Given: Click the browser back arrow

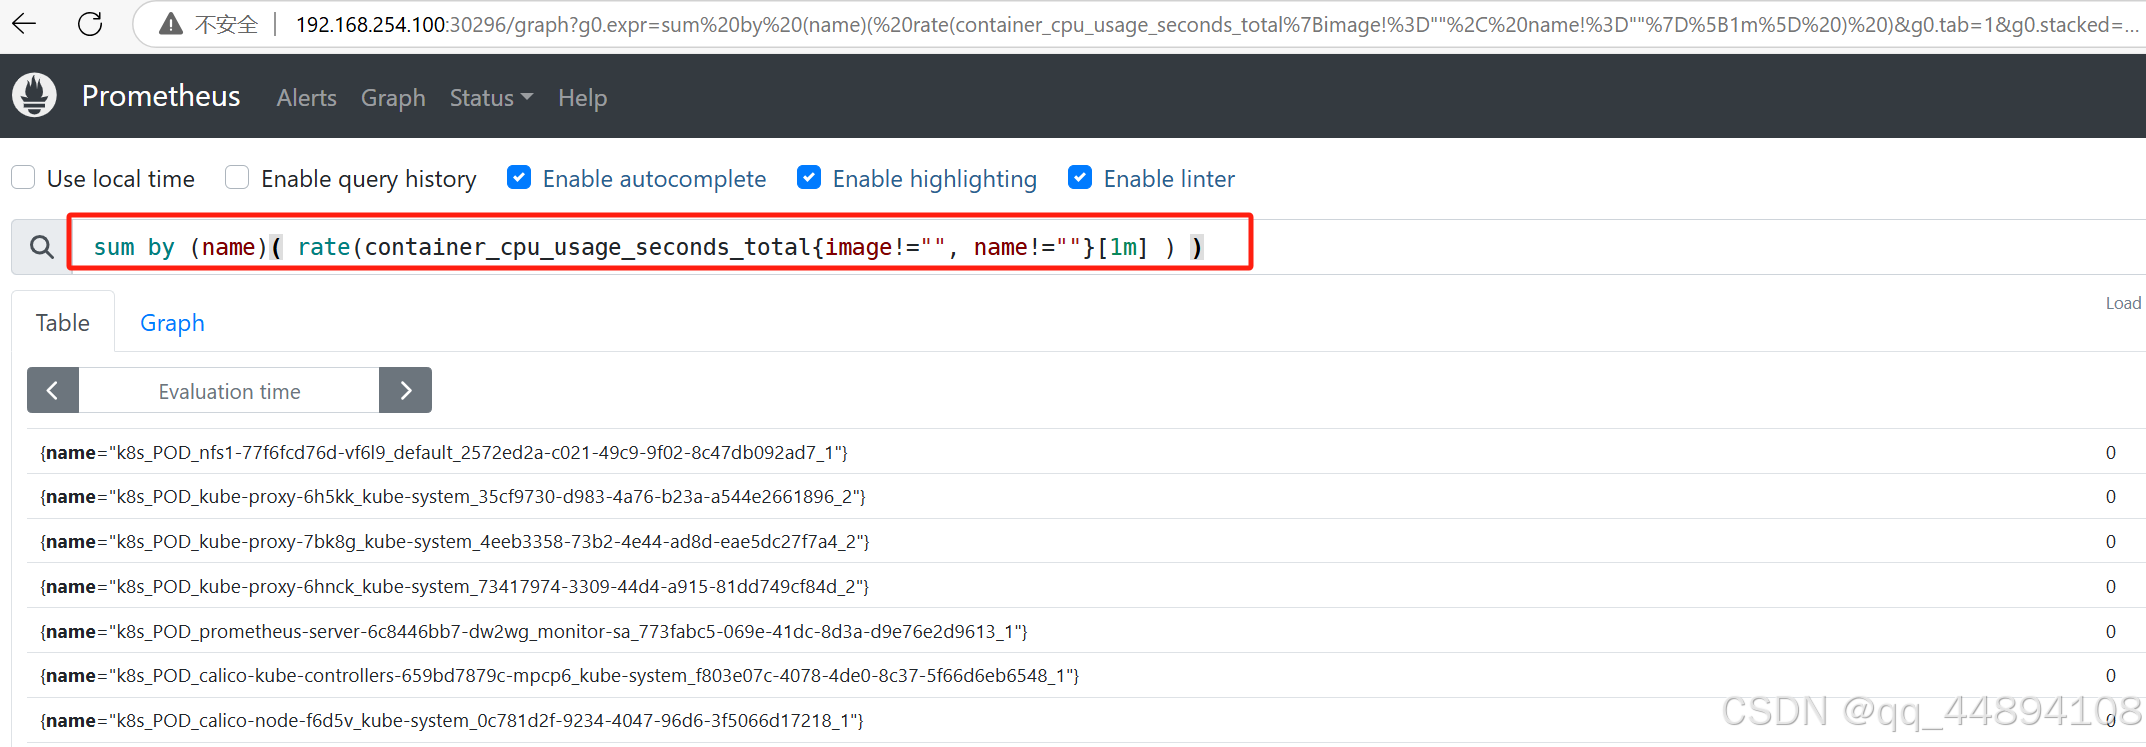Looking at the screenshot, I should (x=24, y=23).
